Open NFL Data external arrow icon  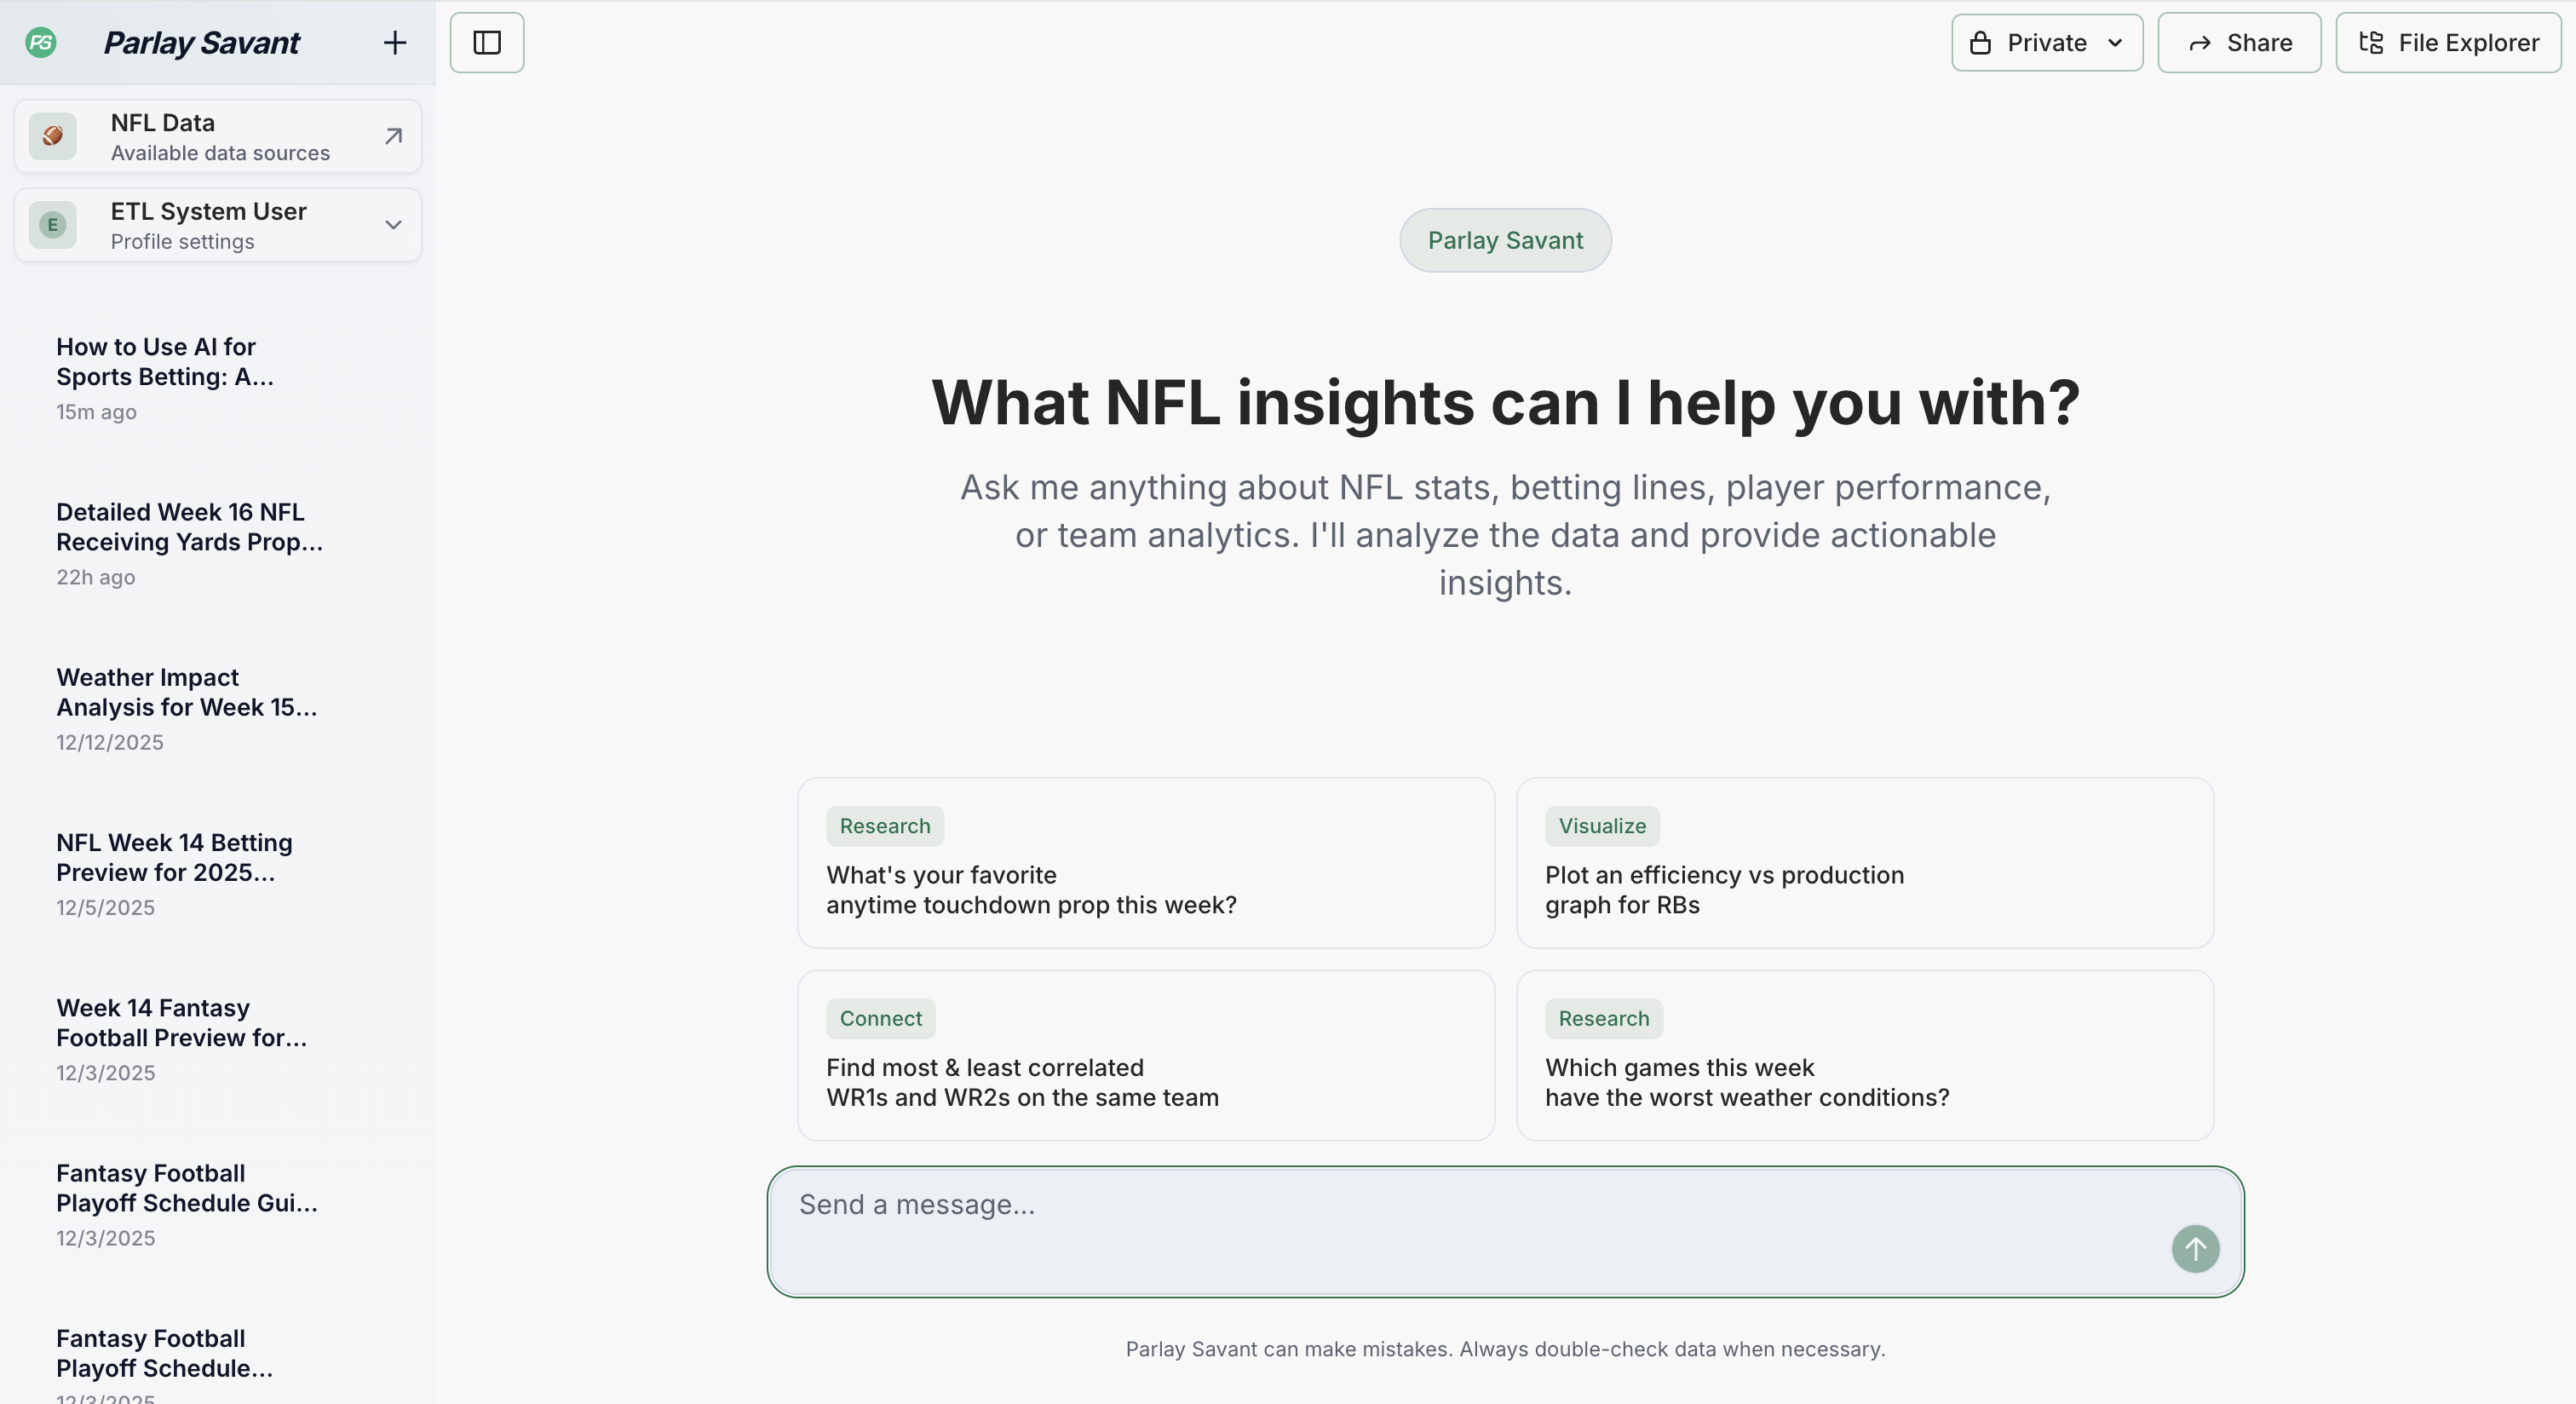point(393,136)
